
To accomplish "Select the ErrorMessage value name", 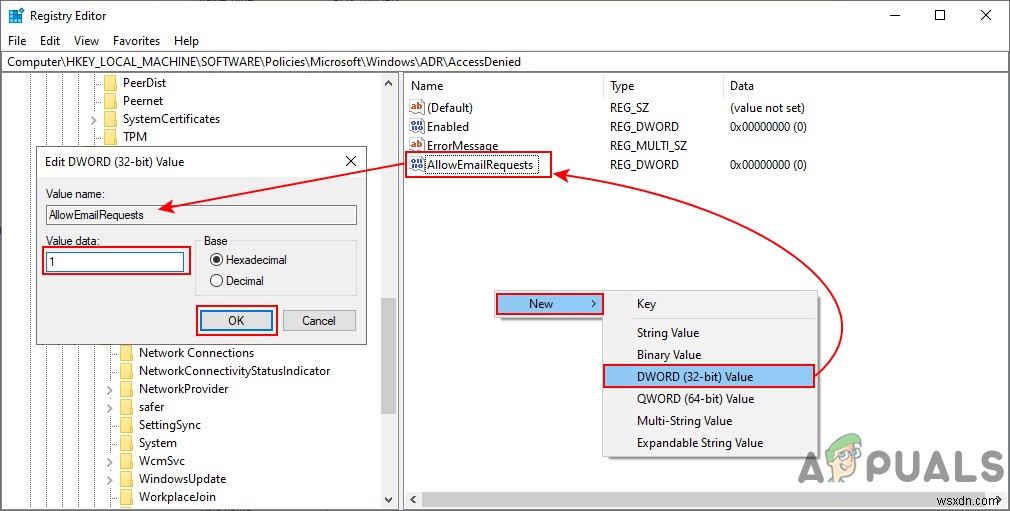I will coord(462,146).
